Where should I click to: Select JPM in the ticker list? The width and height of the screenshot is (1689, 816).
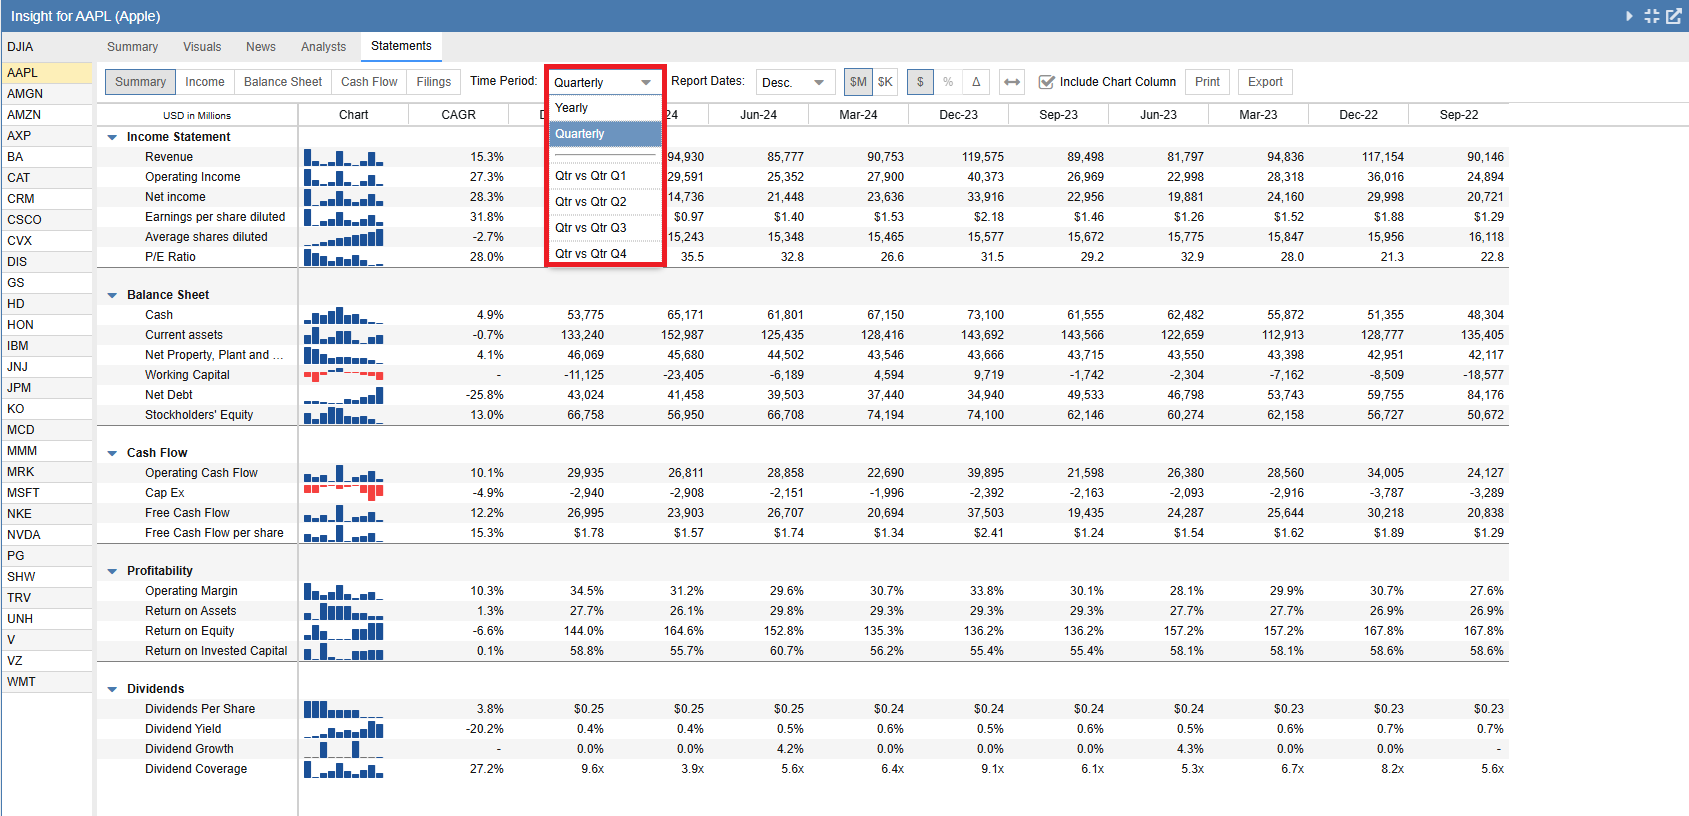coord(47,388)
